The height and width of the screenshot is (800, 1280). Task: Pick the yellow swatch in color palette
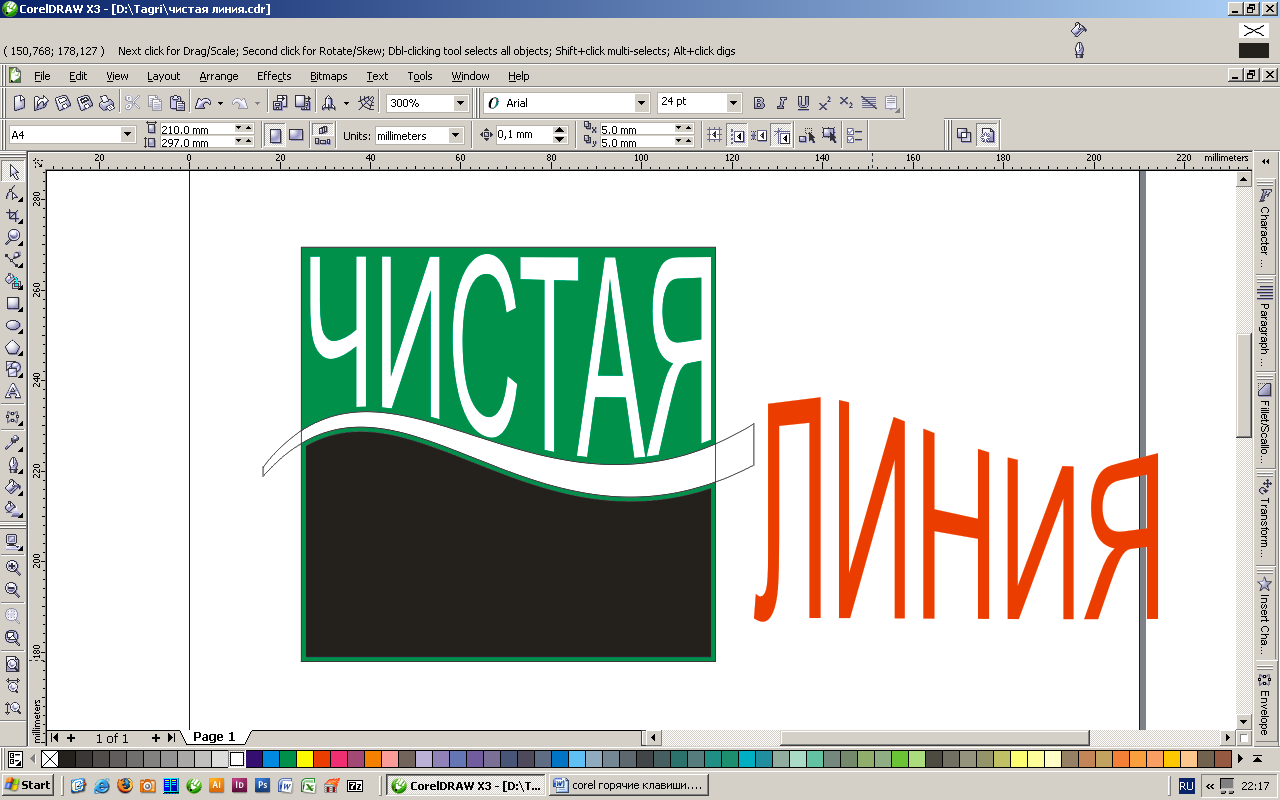pos(305,759)
